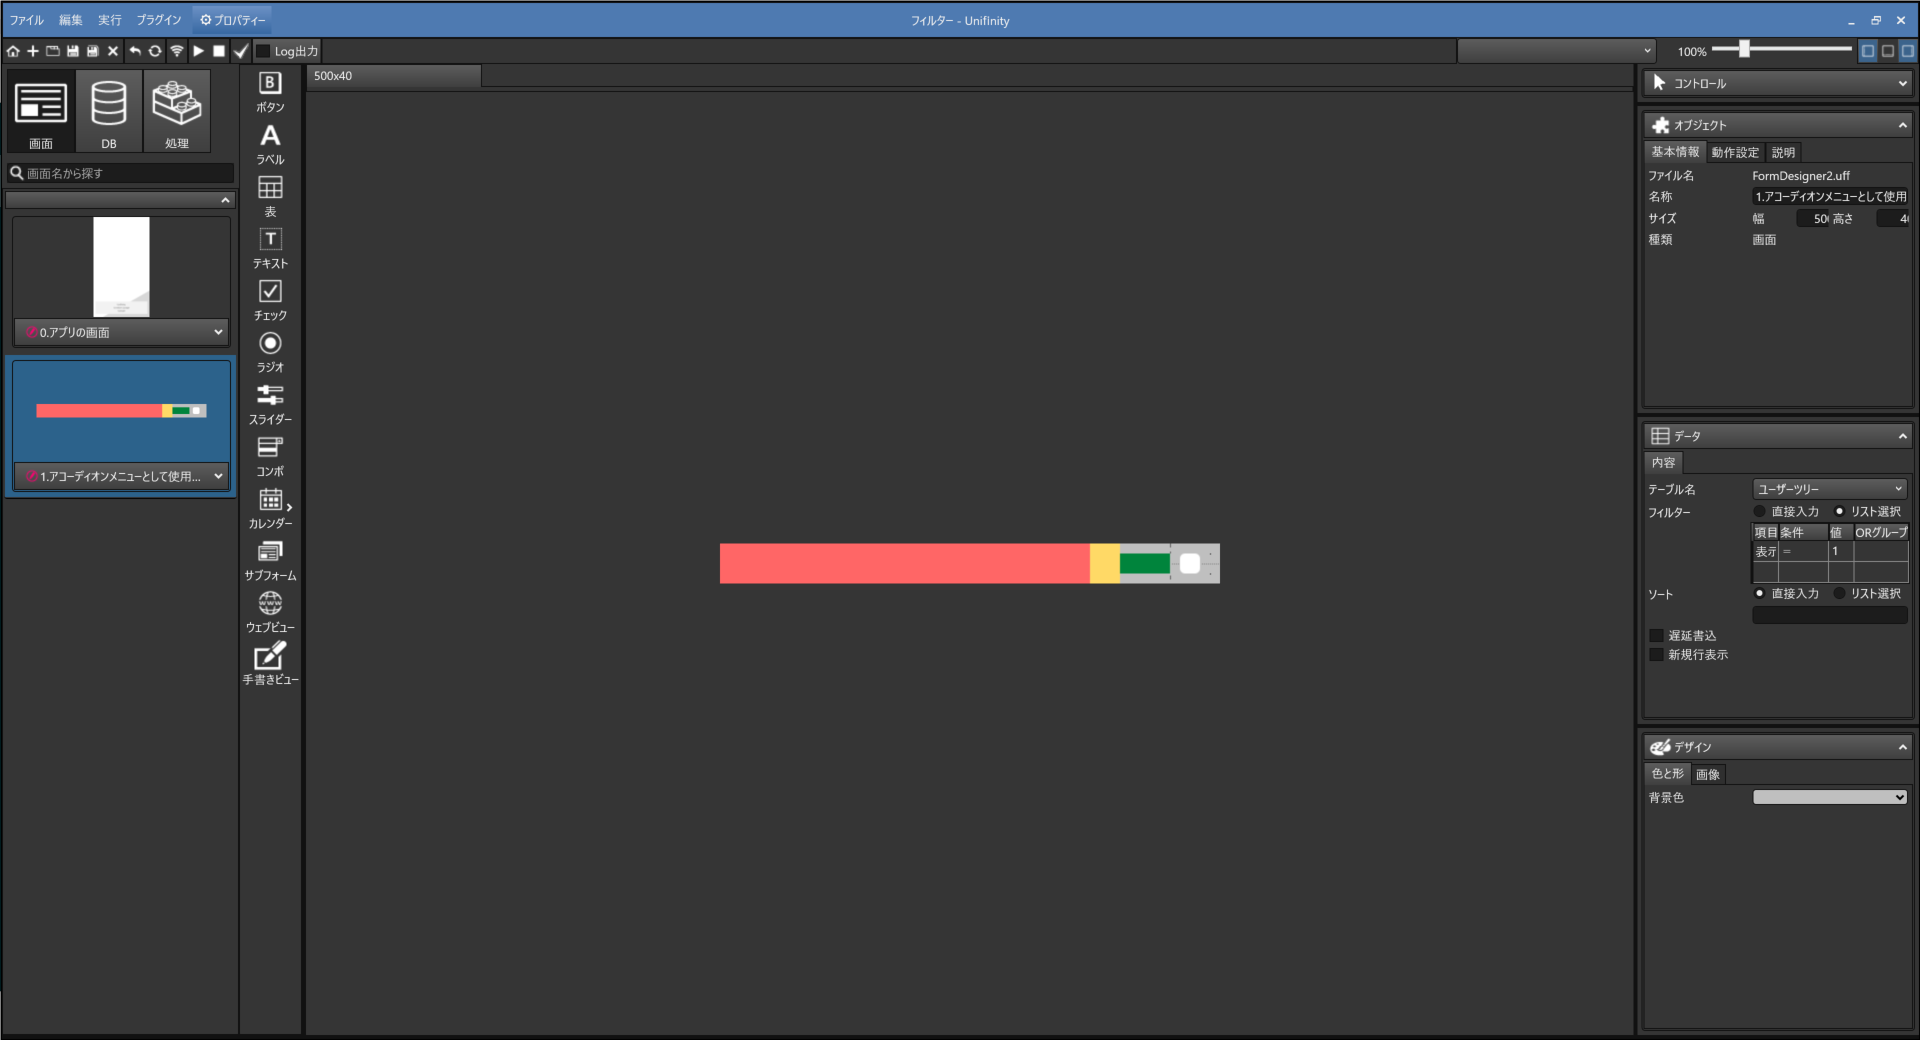Select the ラジオ radio control tool
Image resolution: width=1920 pixels, height=1040 pixels.
[270, 352]
